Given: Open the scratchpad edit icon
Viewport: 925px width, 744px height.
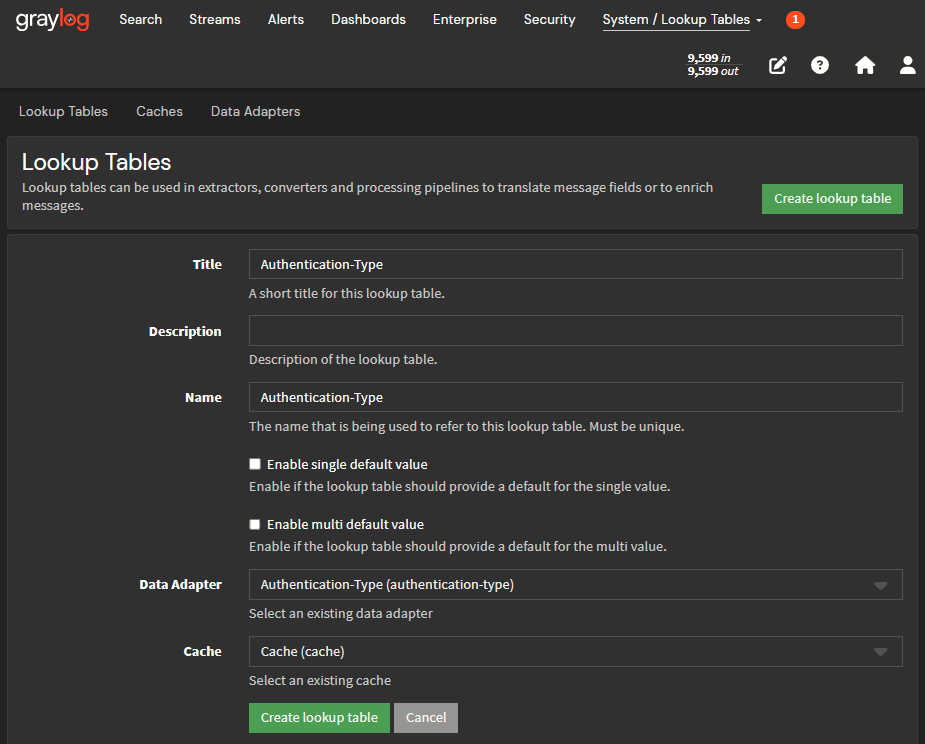Looking at the screenshot, I should [778, 65].
